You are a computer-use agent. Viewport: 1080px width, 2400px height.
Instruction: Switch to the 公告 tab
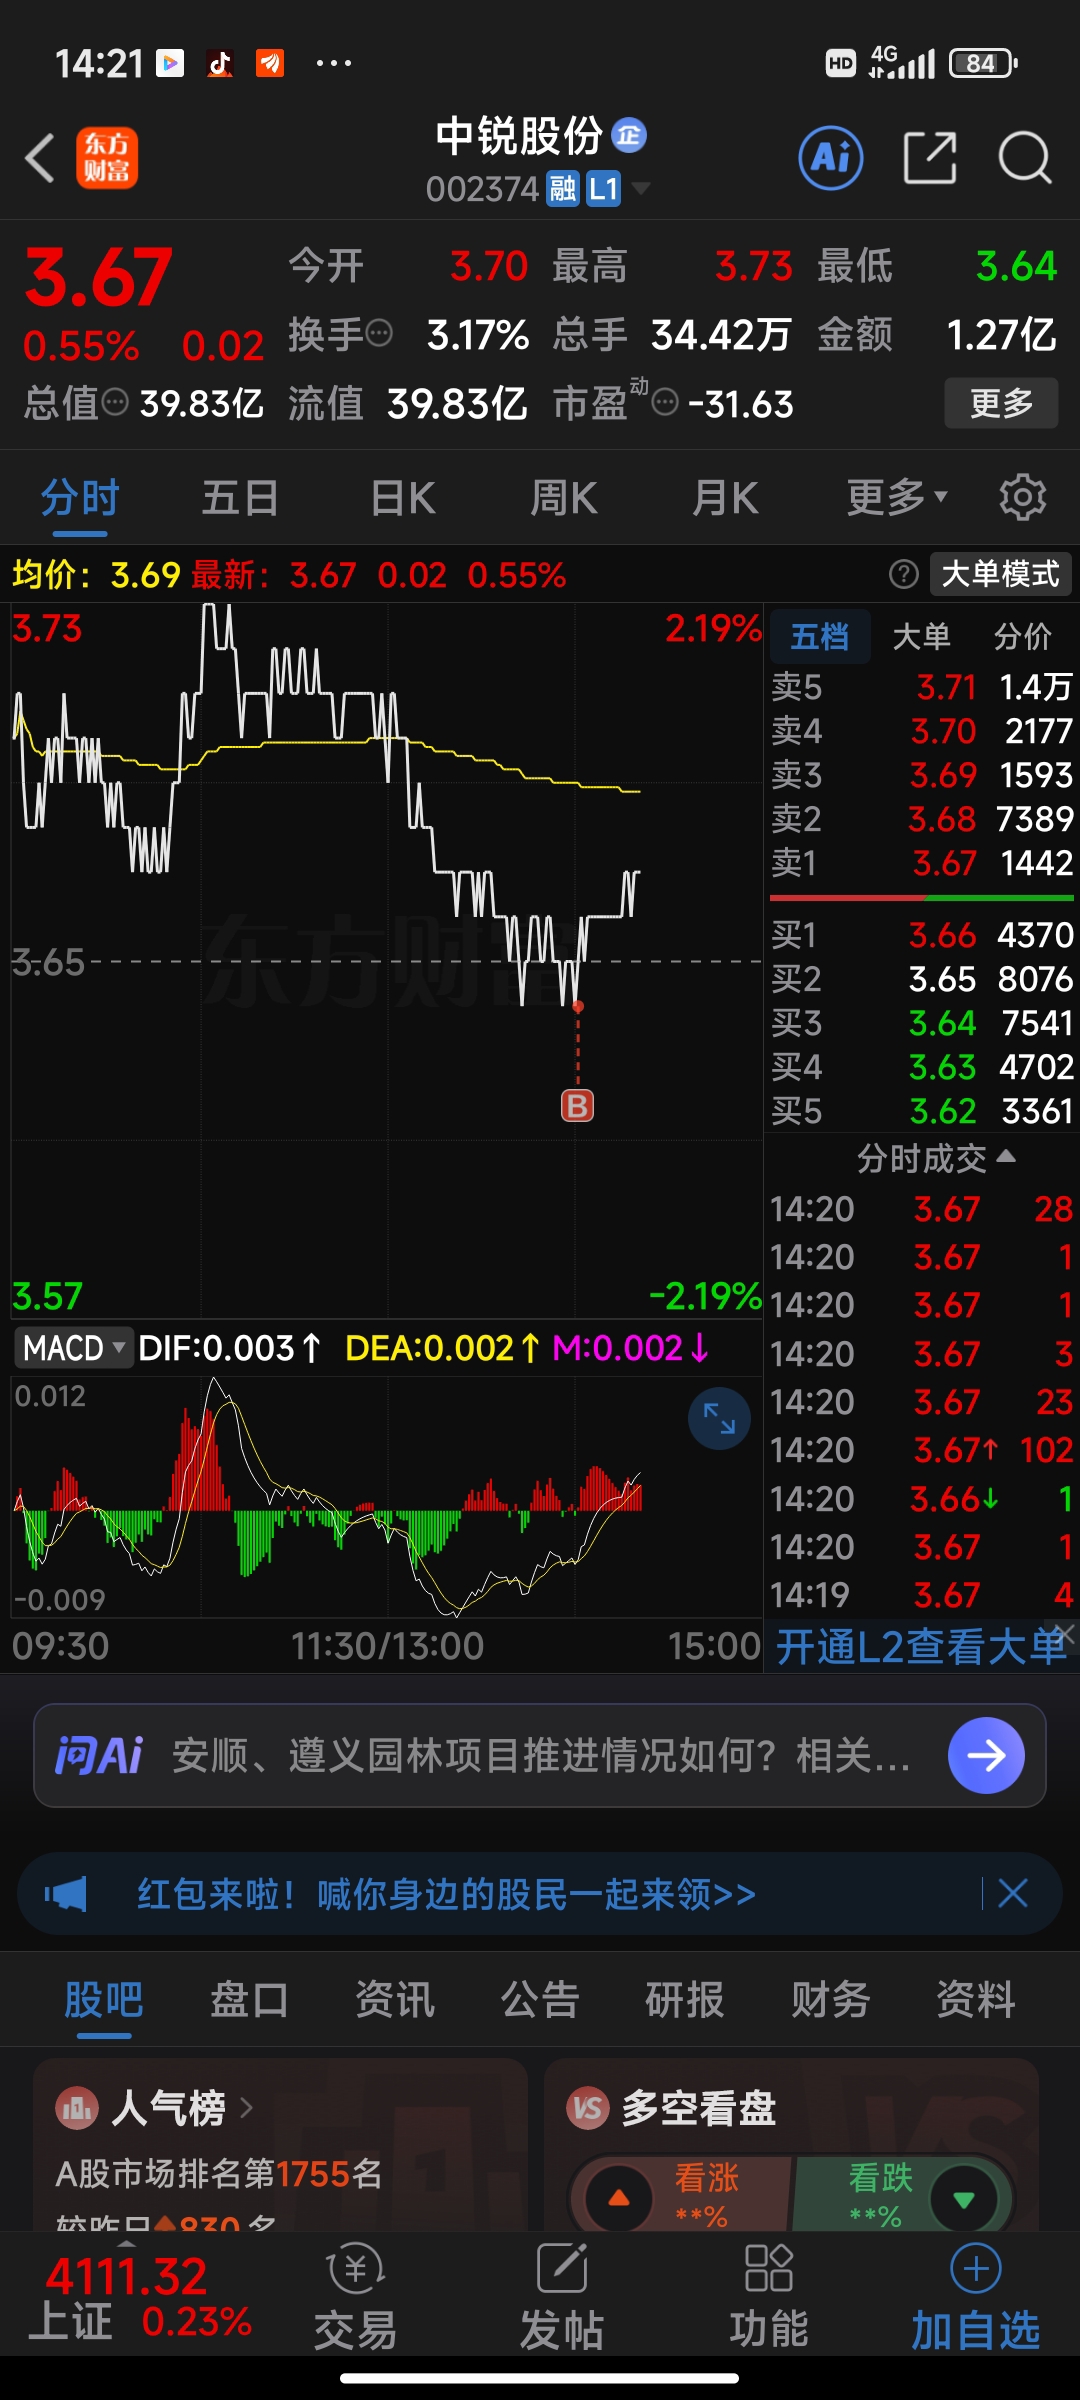tap(540, 2000)
